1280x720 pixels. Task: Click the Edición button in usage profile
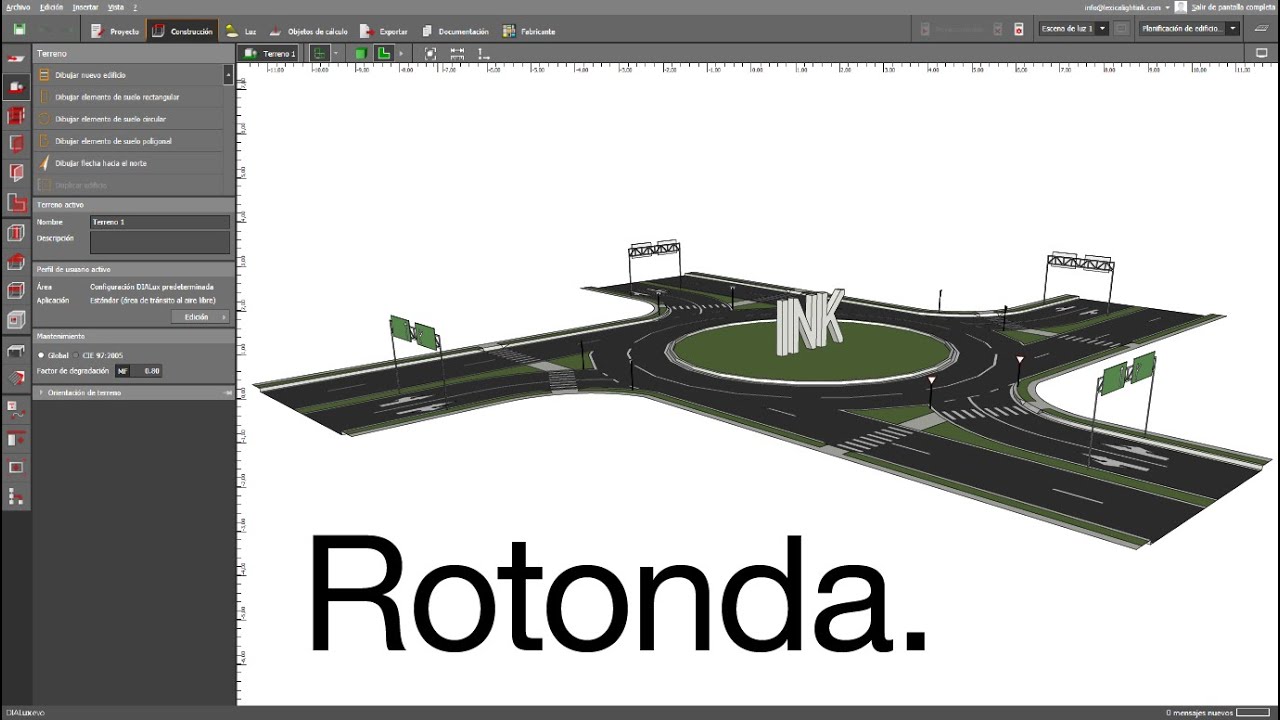pos(201,317)
